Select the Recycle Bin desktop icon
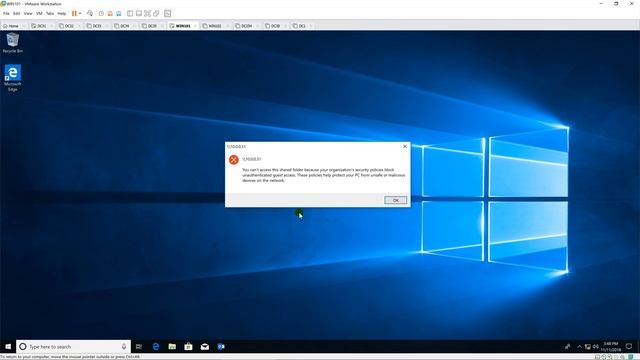The height and width of the screenshot is (360, 640). (x=13, y=43)
